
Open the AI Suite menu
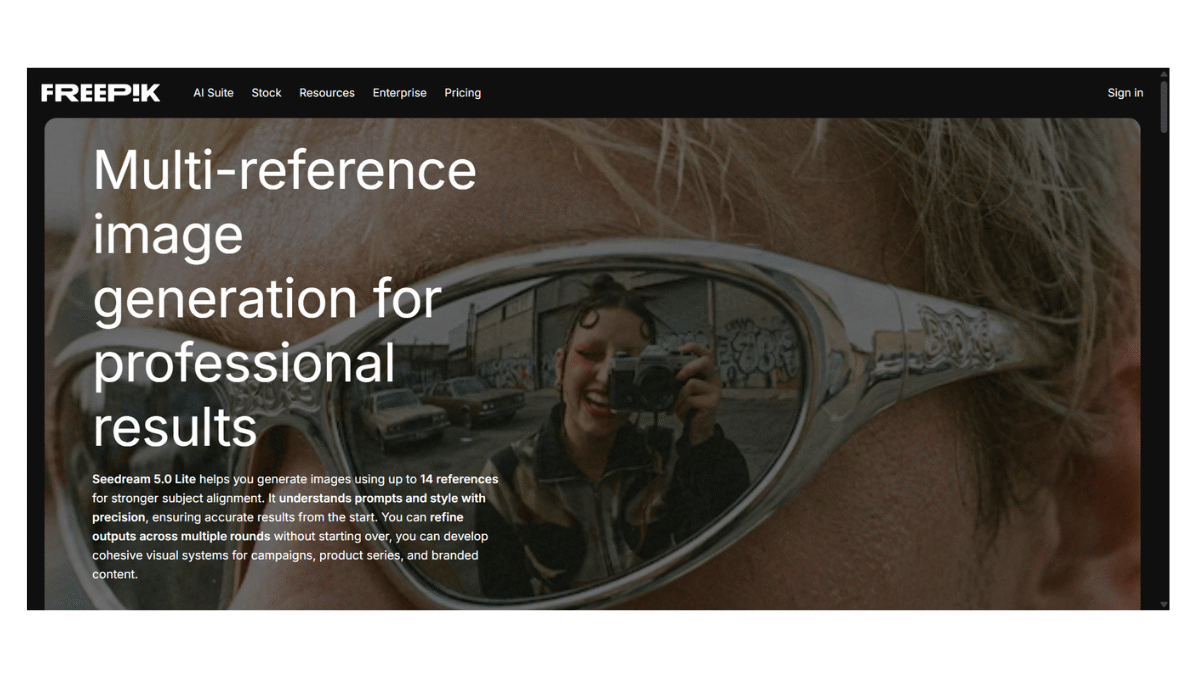click(x=213, y=93)
